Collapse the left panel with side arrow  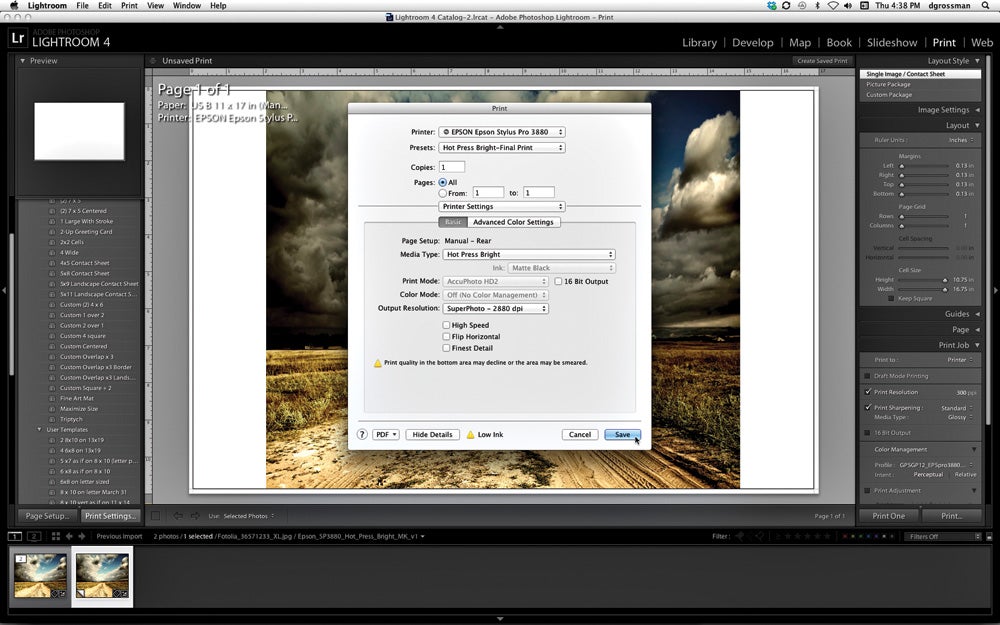(4, 290)
